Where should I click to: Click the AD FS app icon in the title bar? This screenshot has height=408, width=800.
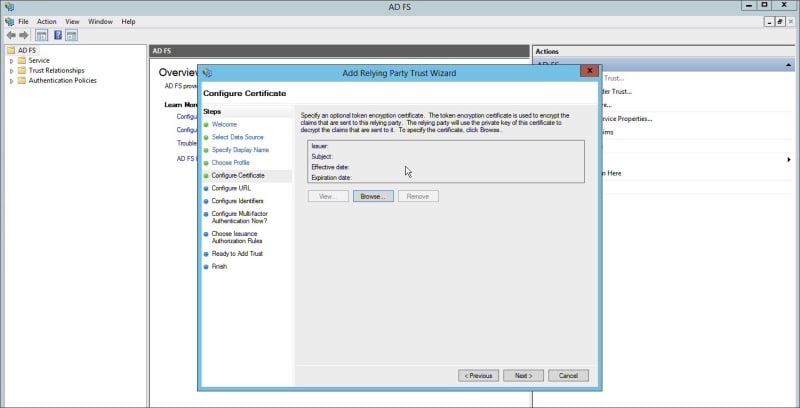pos(9,7)
